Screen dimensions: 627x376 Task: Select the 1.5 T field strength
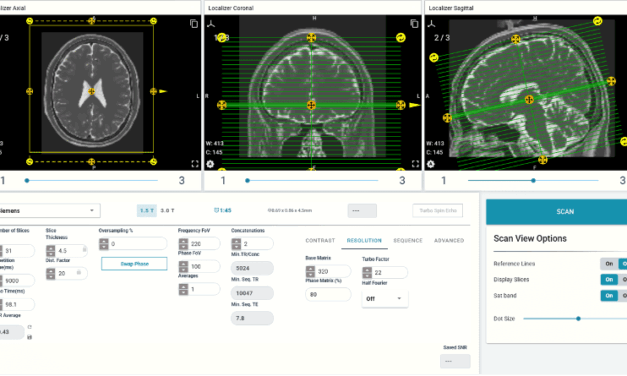(147, 210)
